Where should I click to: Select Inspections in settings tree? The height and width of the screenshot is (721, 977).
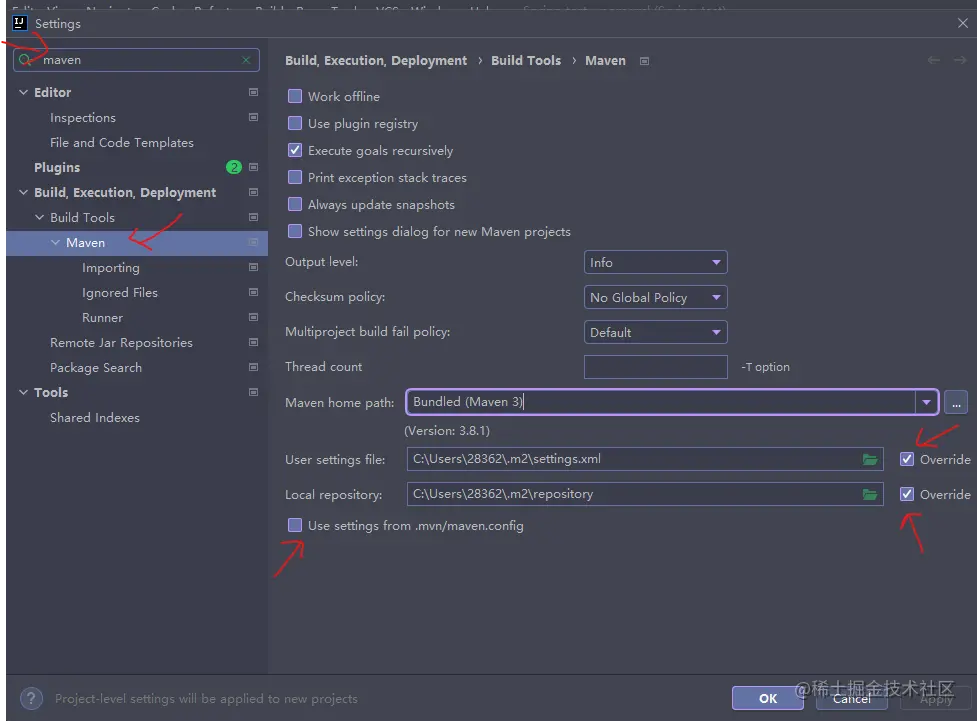tap(83, 118)
